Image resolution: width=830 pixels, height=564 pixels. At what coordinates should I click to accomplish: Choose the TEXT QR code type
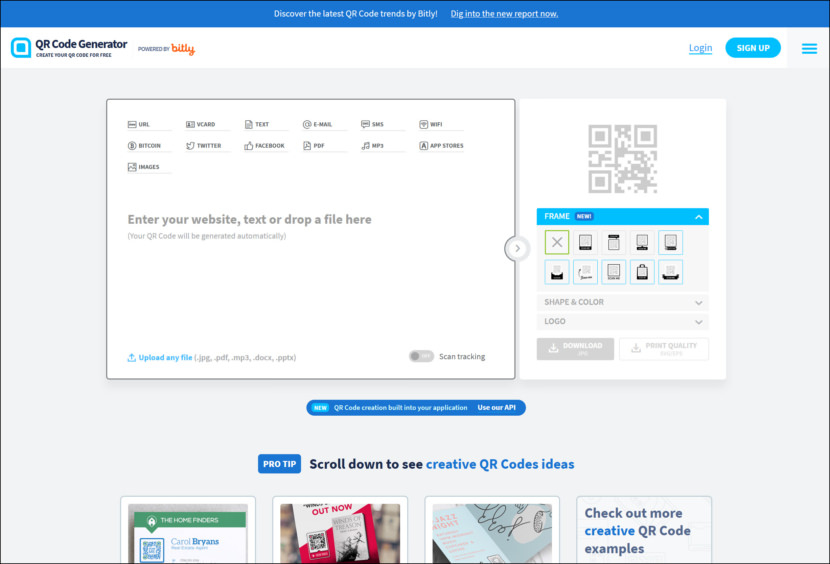[266, 124]
